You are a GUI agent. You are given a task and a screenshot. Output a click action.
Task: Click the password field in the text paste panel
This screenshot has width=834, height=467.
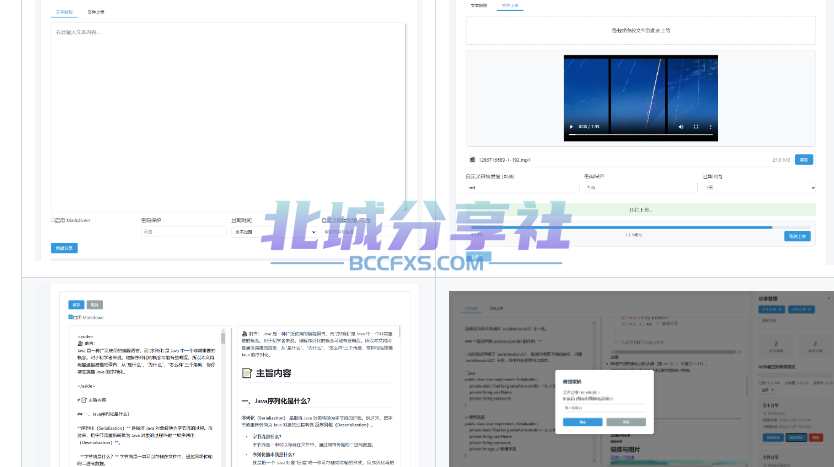tap(184, 232)
